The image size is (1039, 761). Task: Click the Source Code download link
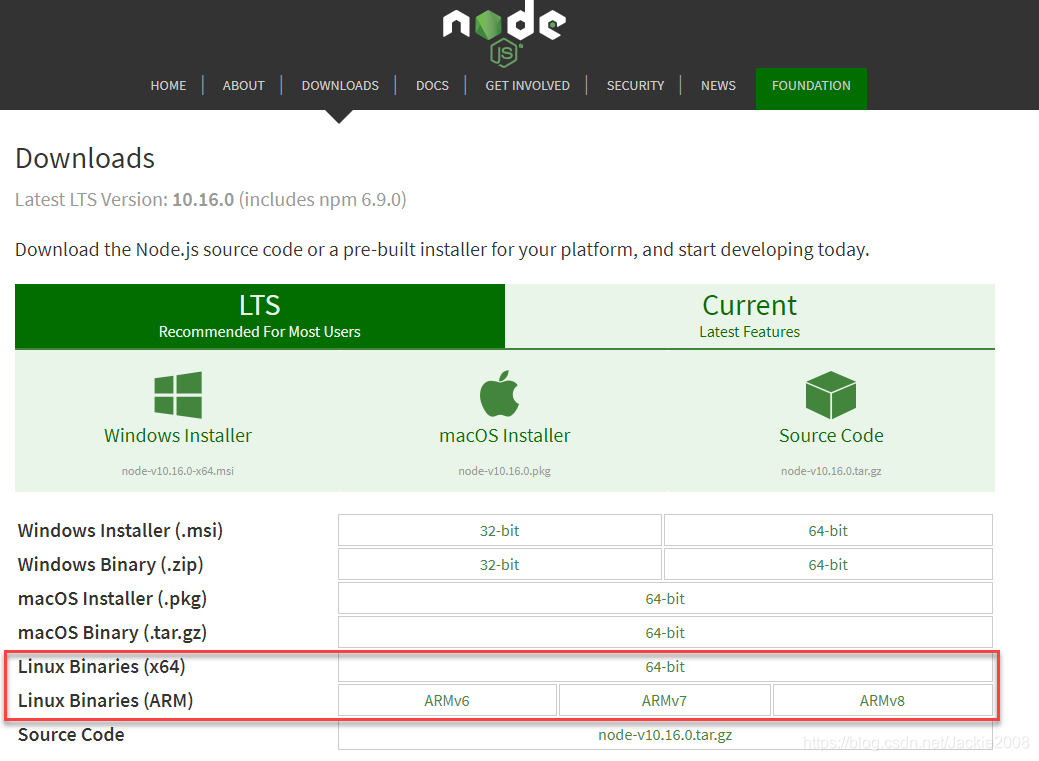coord(831,436)
